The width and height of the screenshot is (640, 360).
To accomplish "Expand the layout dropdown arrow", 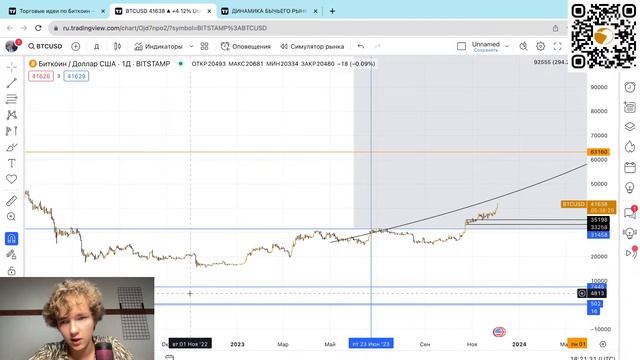I will click(x=507, y=47).
